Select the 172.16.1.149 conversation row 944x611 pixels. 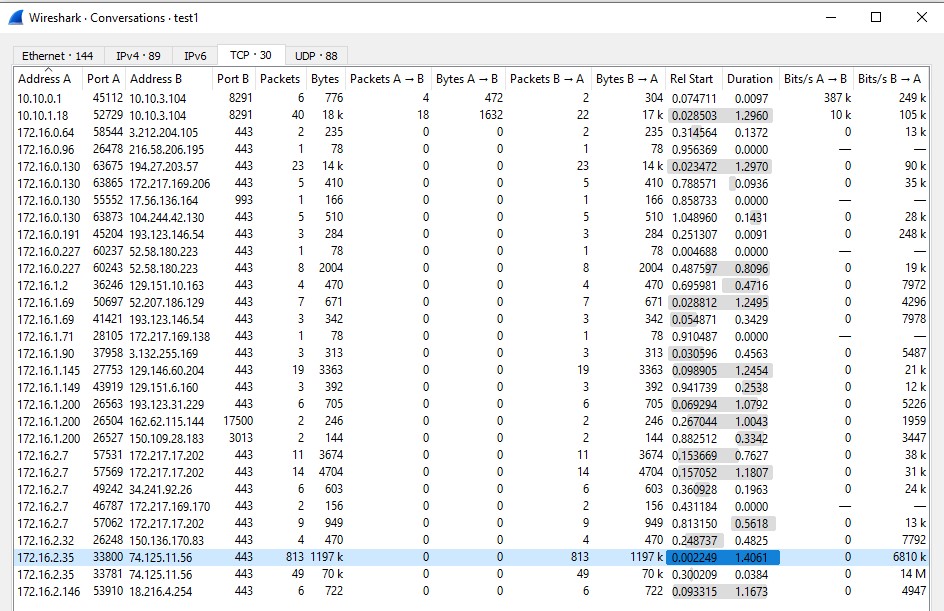[471, 387]
